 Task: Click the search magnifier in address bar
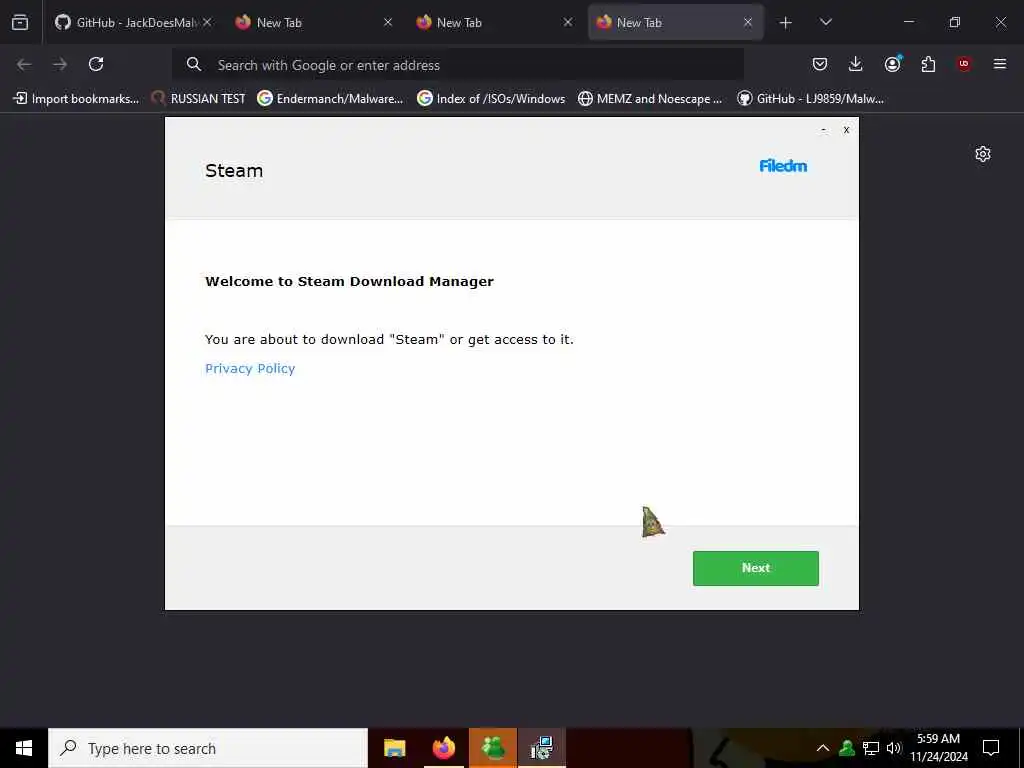pos(193,64)
